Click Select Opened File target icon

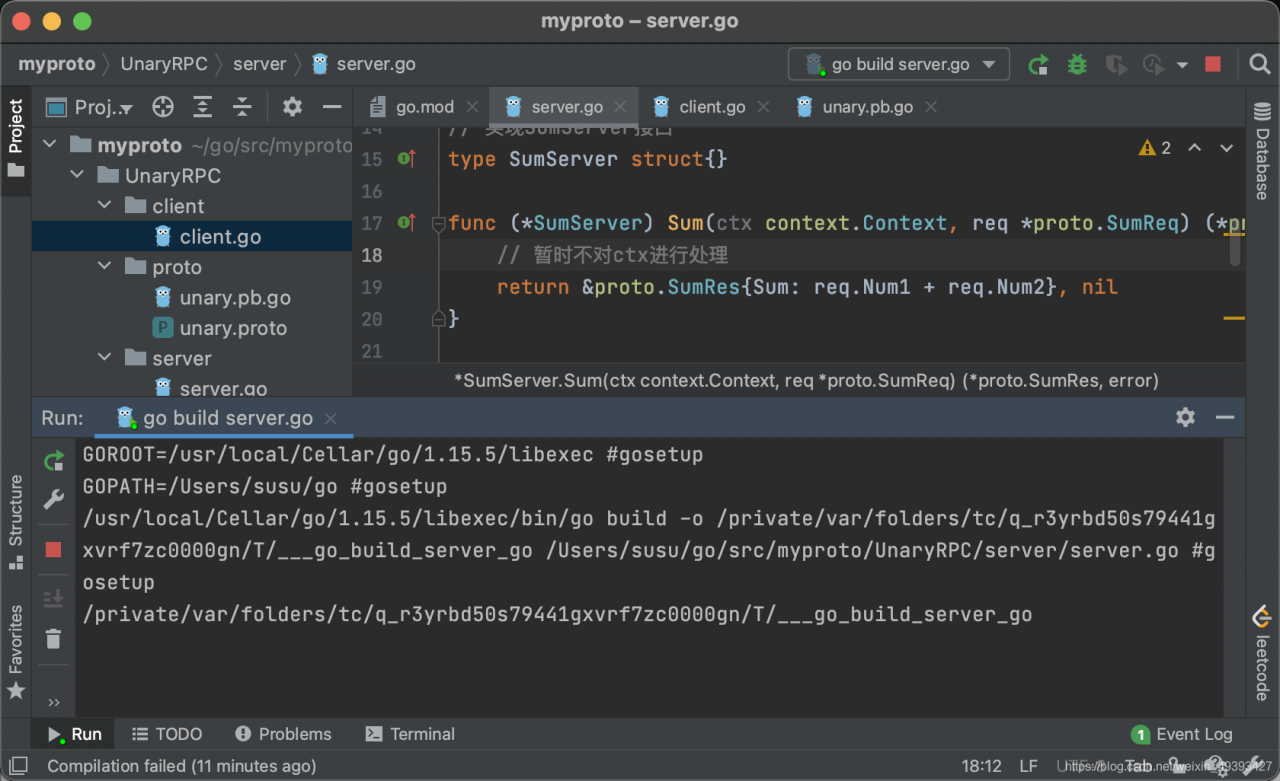tap(163, 107)
